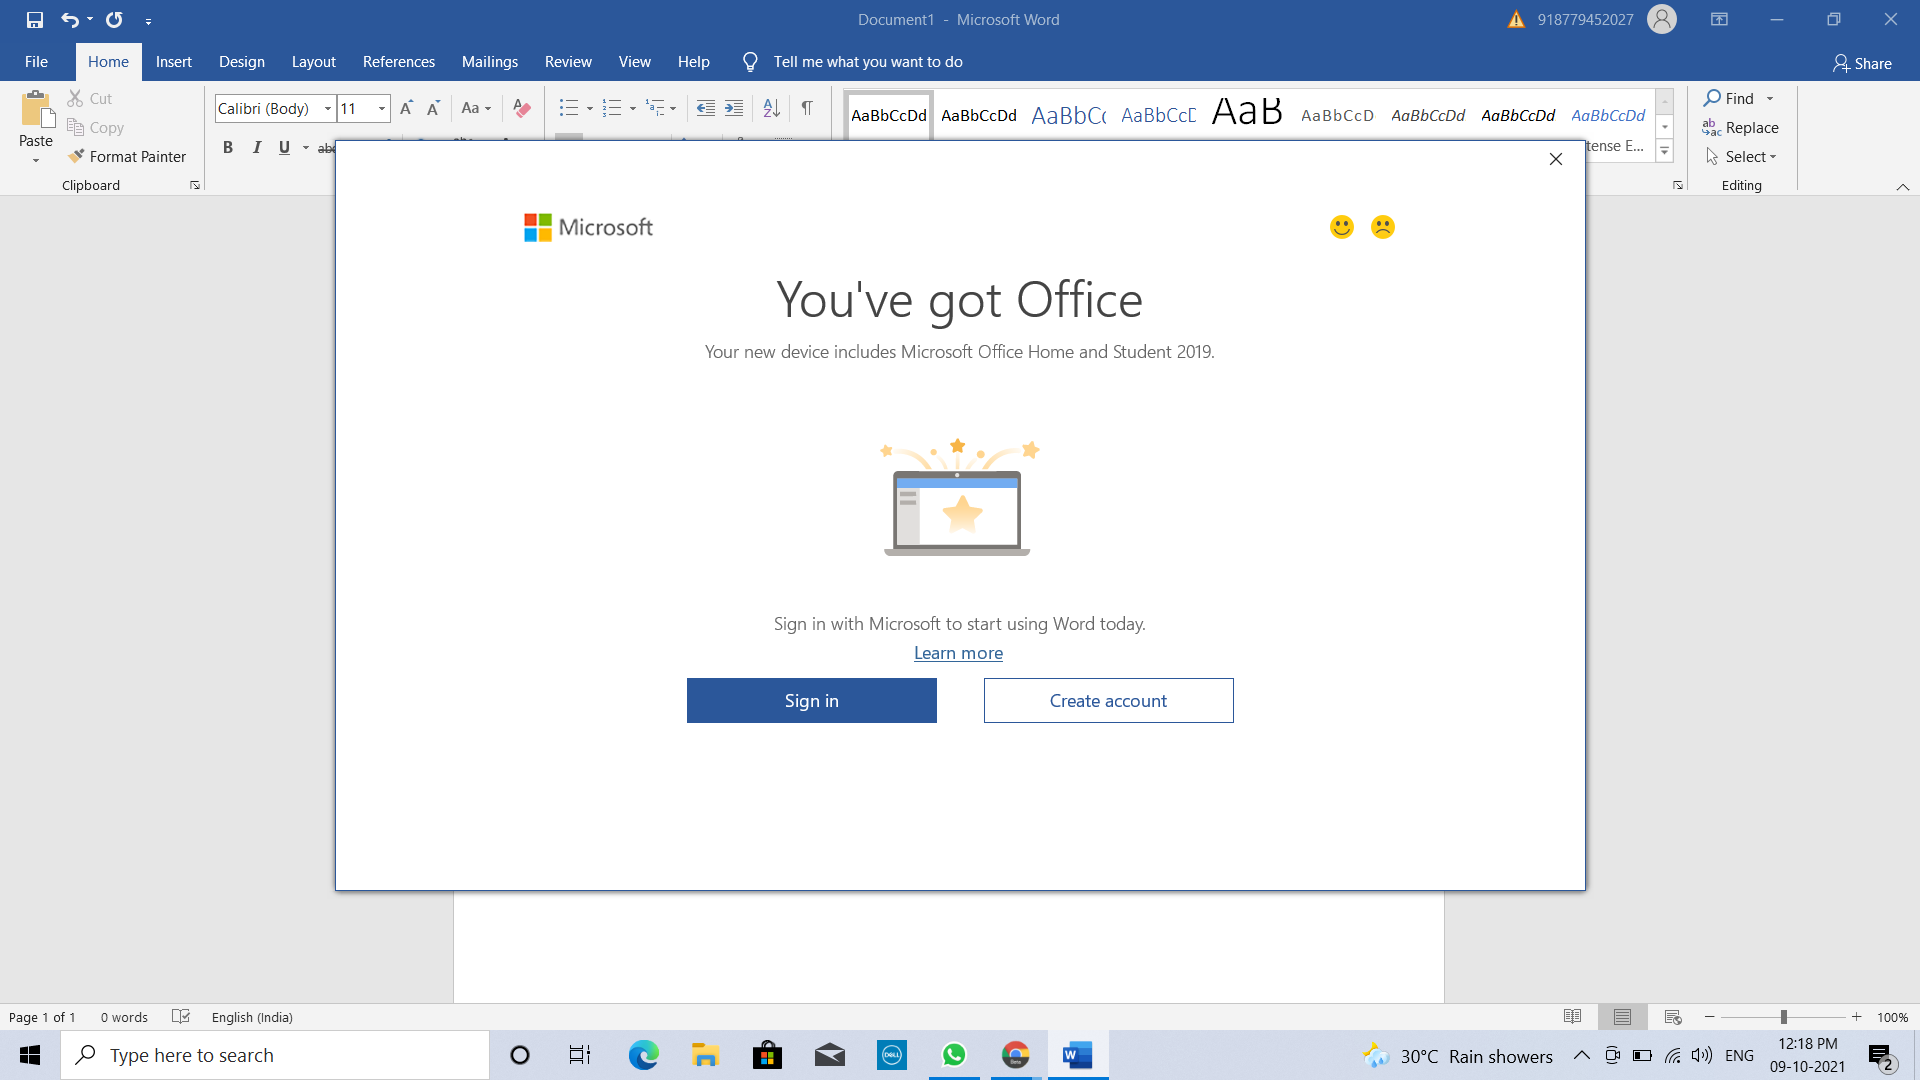Expand the font size dropdown

382,108
